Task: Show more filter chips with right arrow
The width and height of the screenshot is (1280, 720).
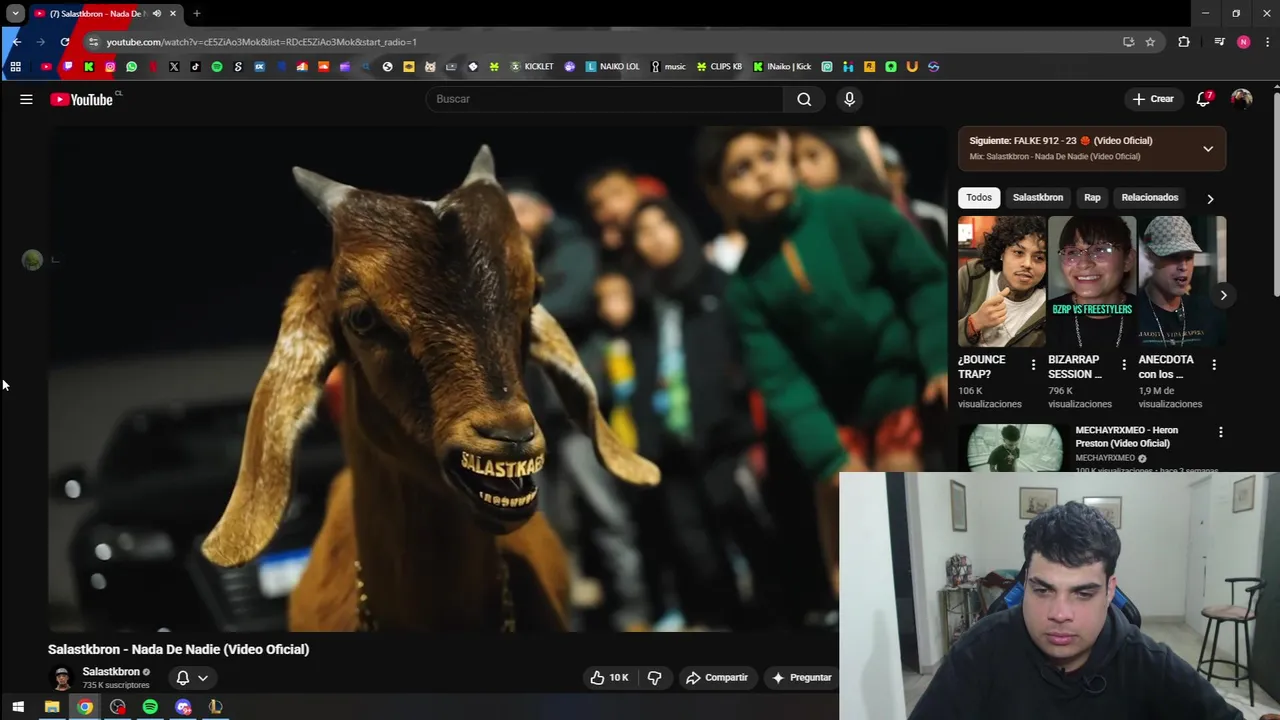Action: 1210,198
